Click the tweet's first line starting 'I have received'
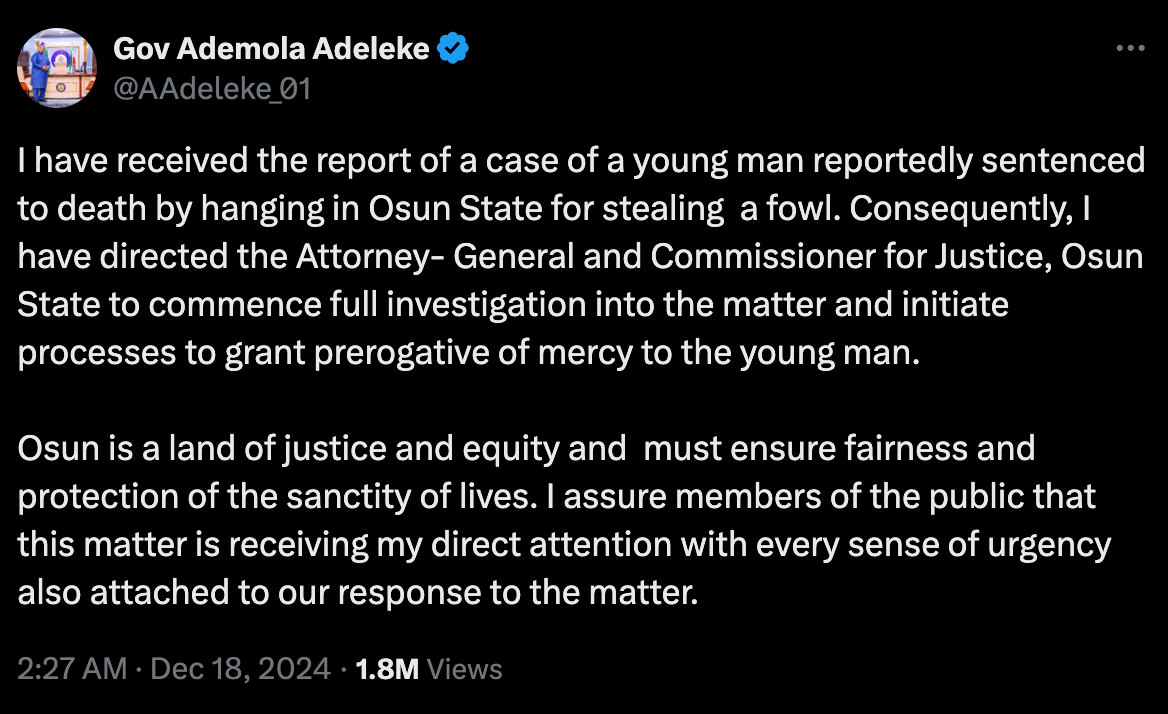The width and height of the screenshot is (1168, 714). 580,160
